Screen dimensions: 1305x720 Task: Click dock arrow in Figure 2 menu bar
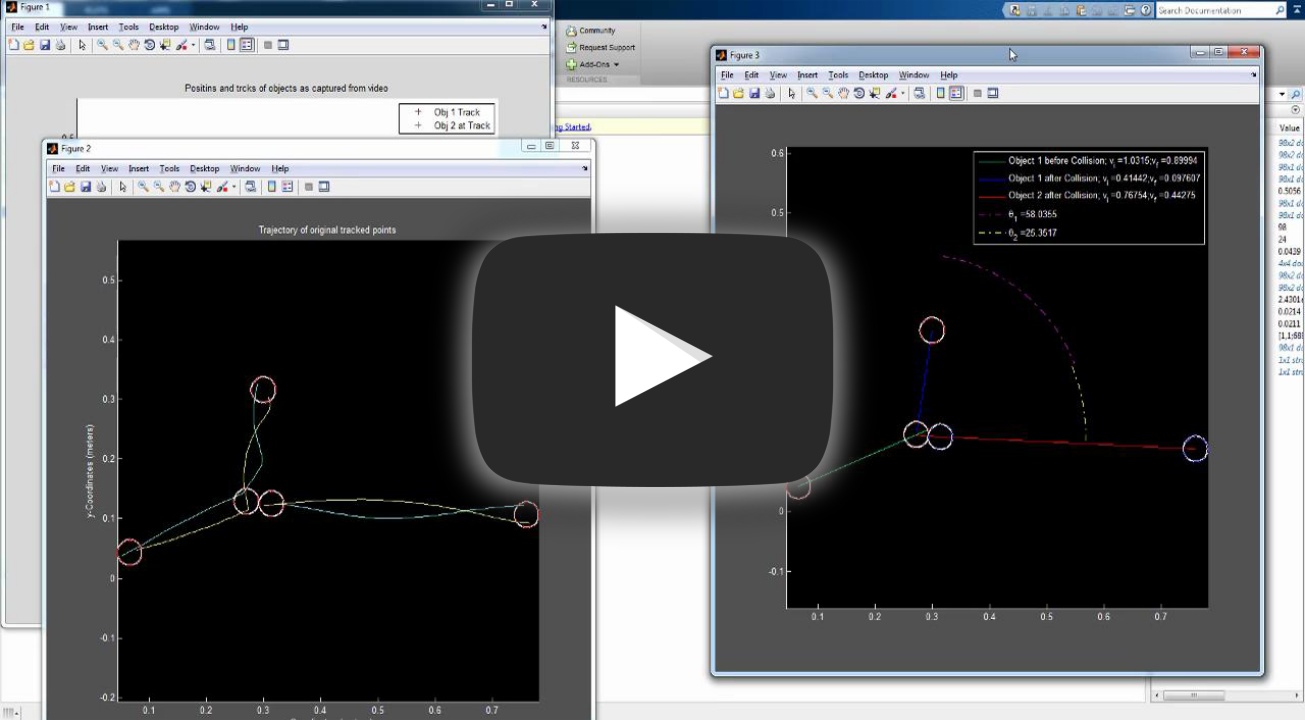point(585,169)
